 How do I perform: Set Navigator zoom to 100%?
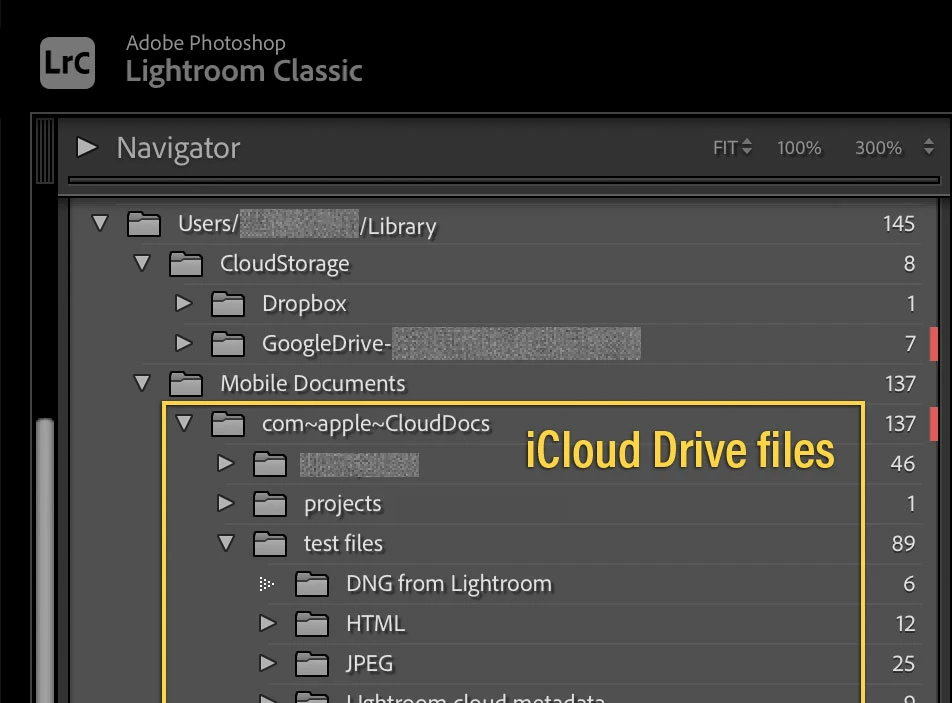[799, 148]
